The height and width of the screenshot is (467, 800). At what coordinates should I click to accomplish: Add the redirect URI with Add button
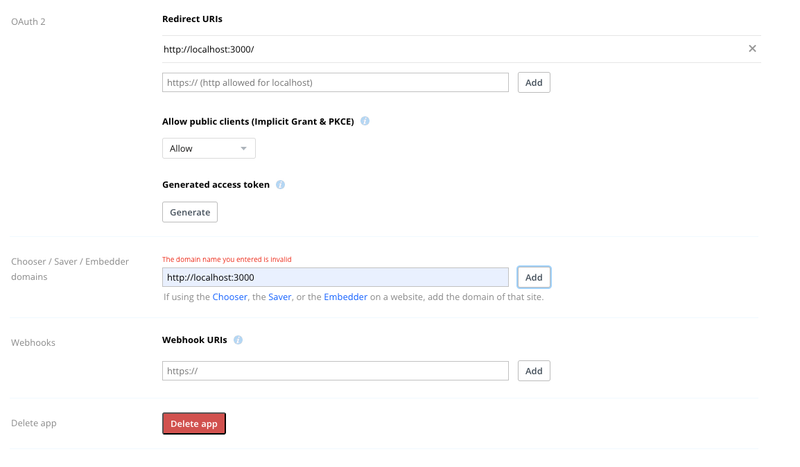534,83
